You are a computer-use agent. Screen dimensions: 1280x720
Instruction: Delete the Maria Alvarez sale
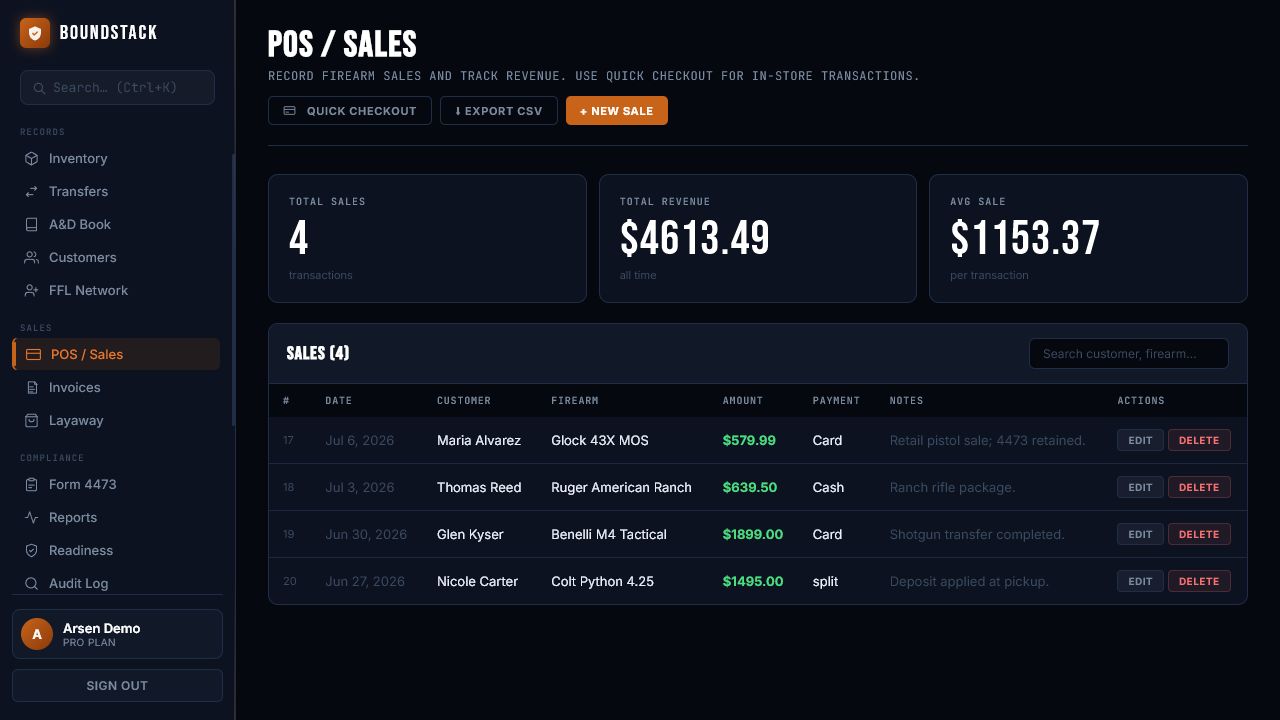pyautogui.click(x=1199, y=440)
